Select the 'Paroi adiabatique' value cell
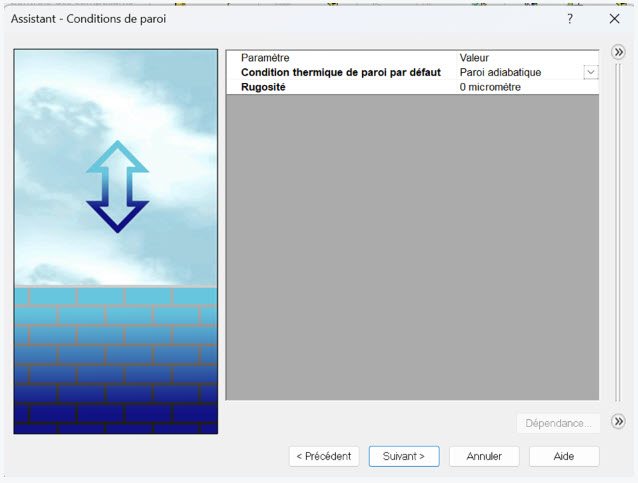The width and height of the screenshot is (638, 483). pyautogui.click(x=515, y=73)
